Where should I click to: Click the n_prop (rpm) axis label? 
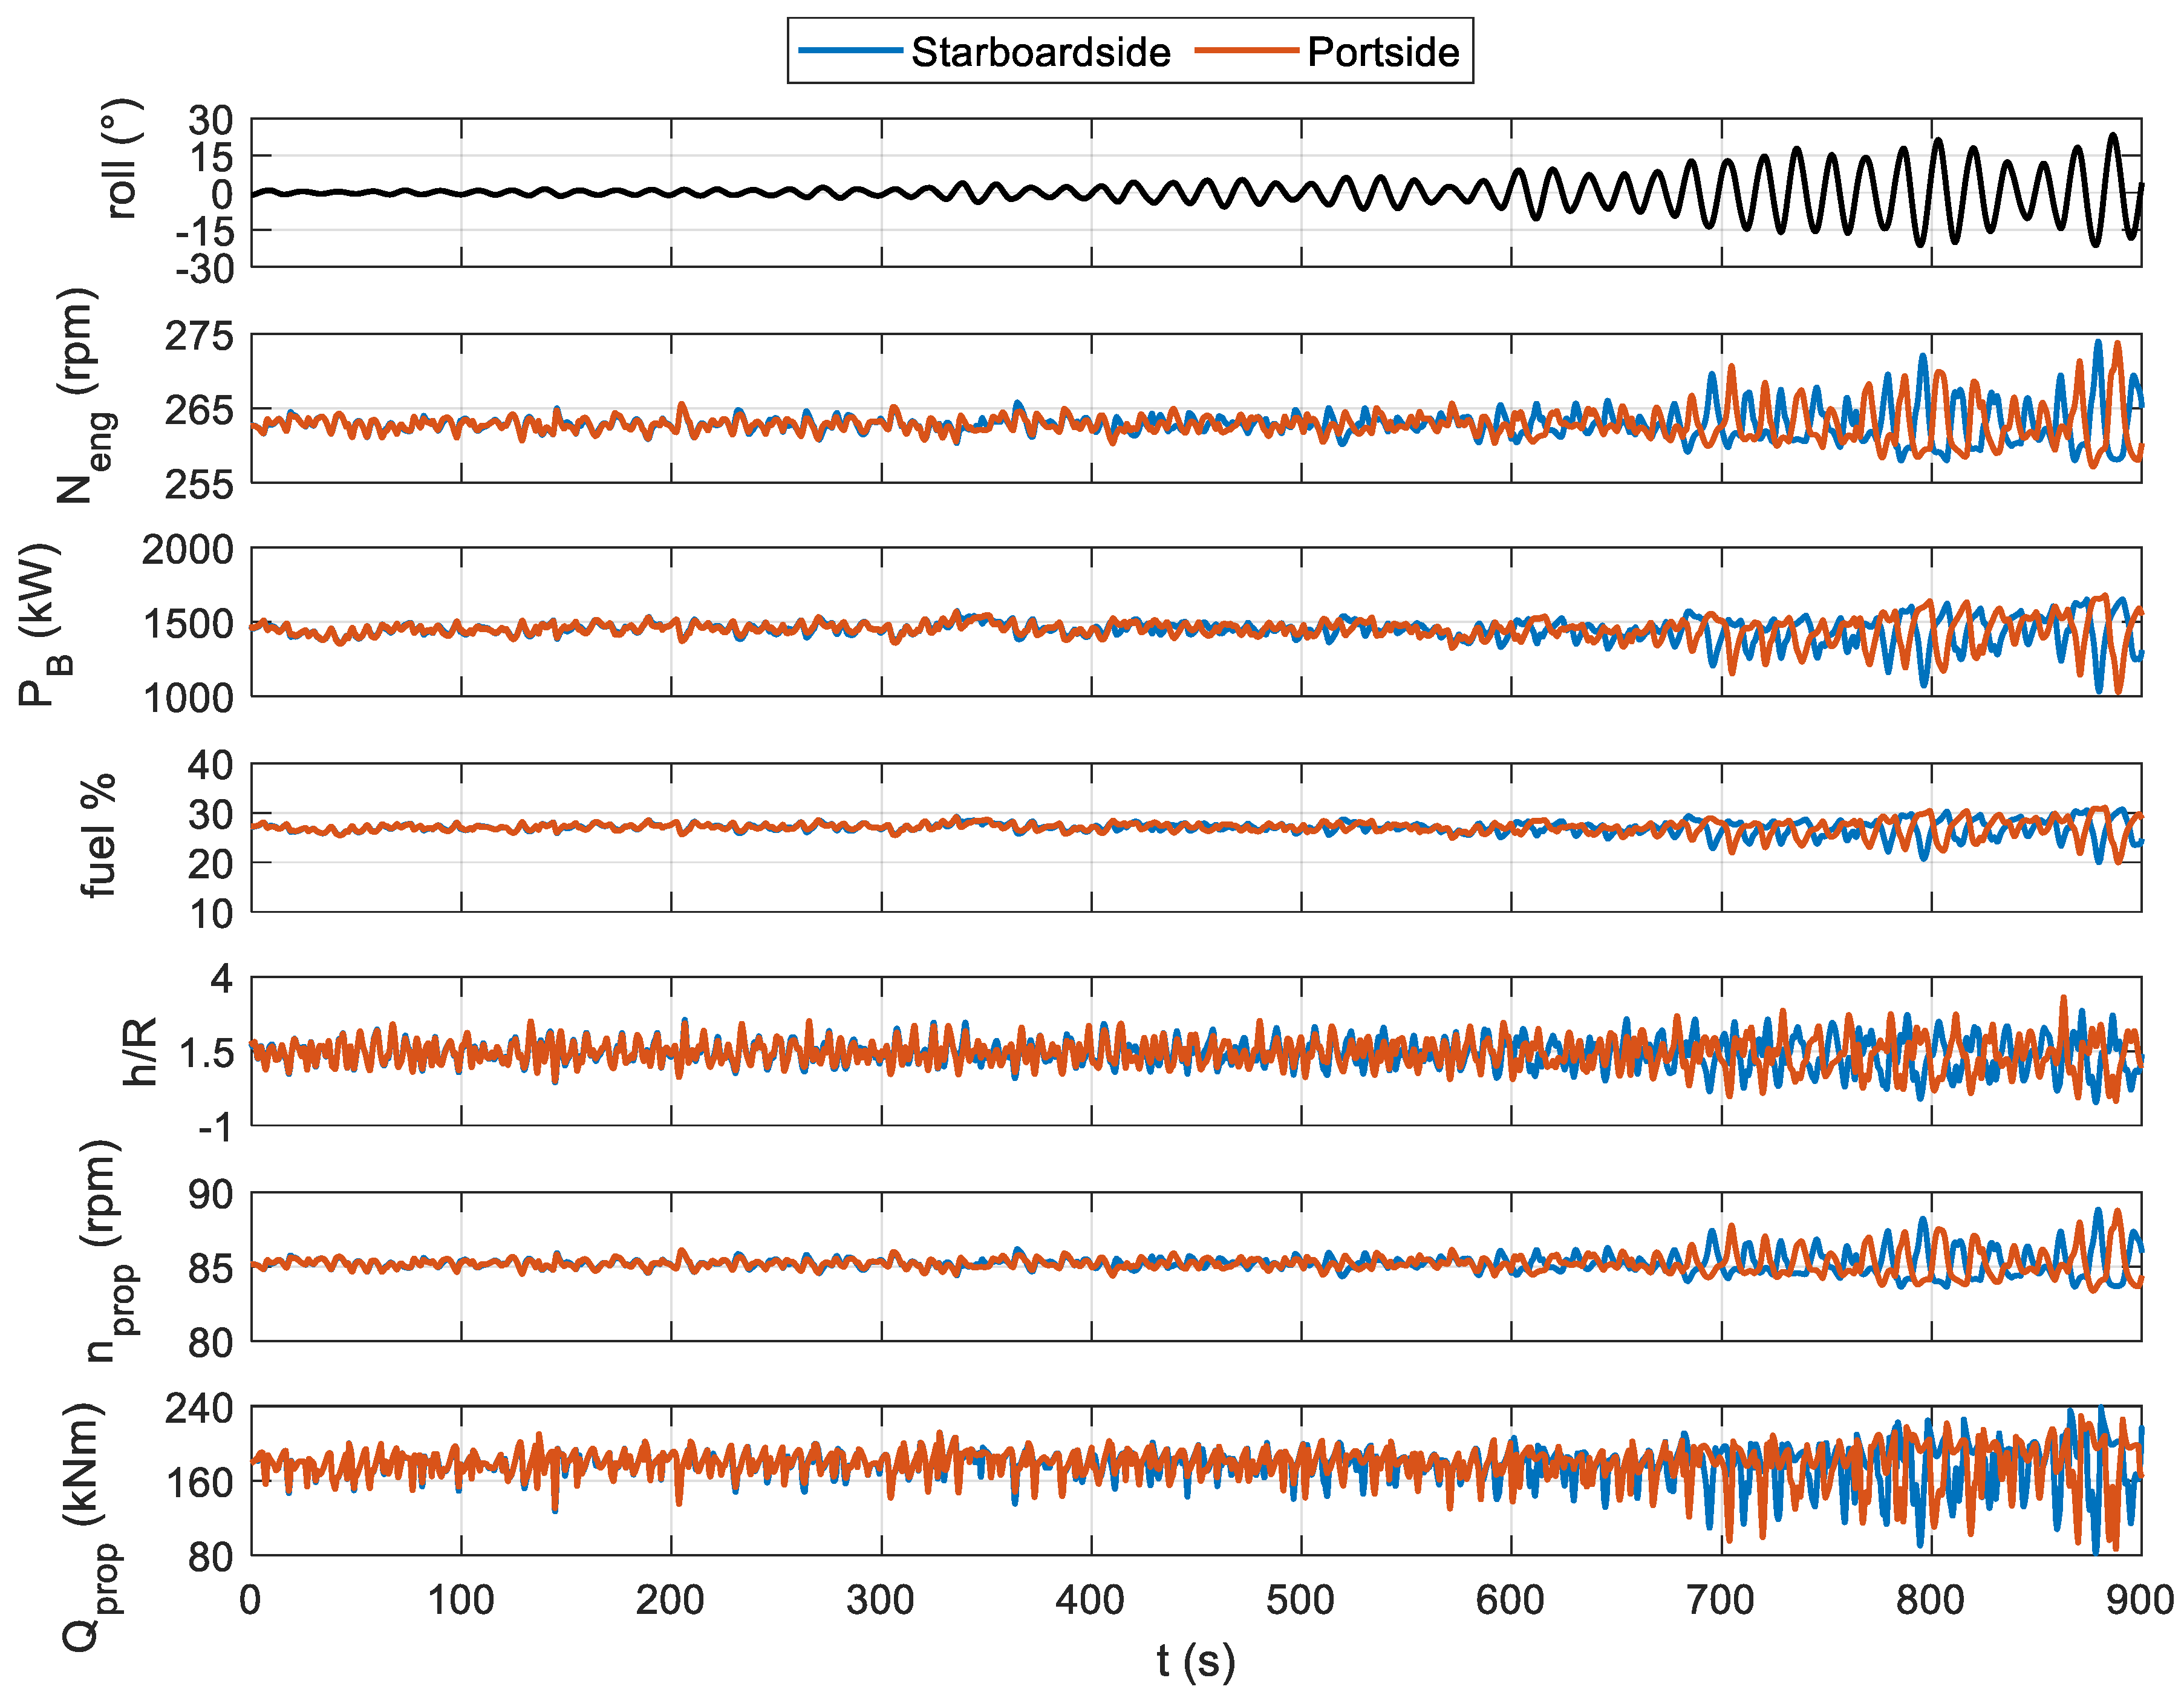[x=107, y=1251]
